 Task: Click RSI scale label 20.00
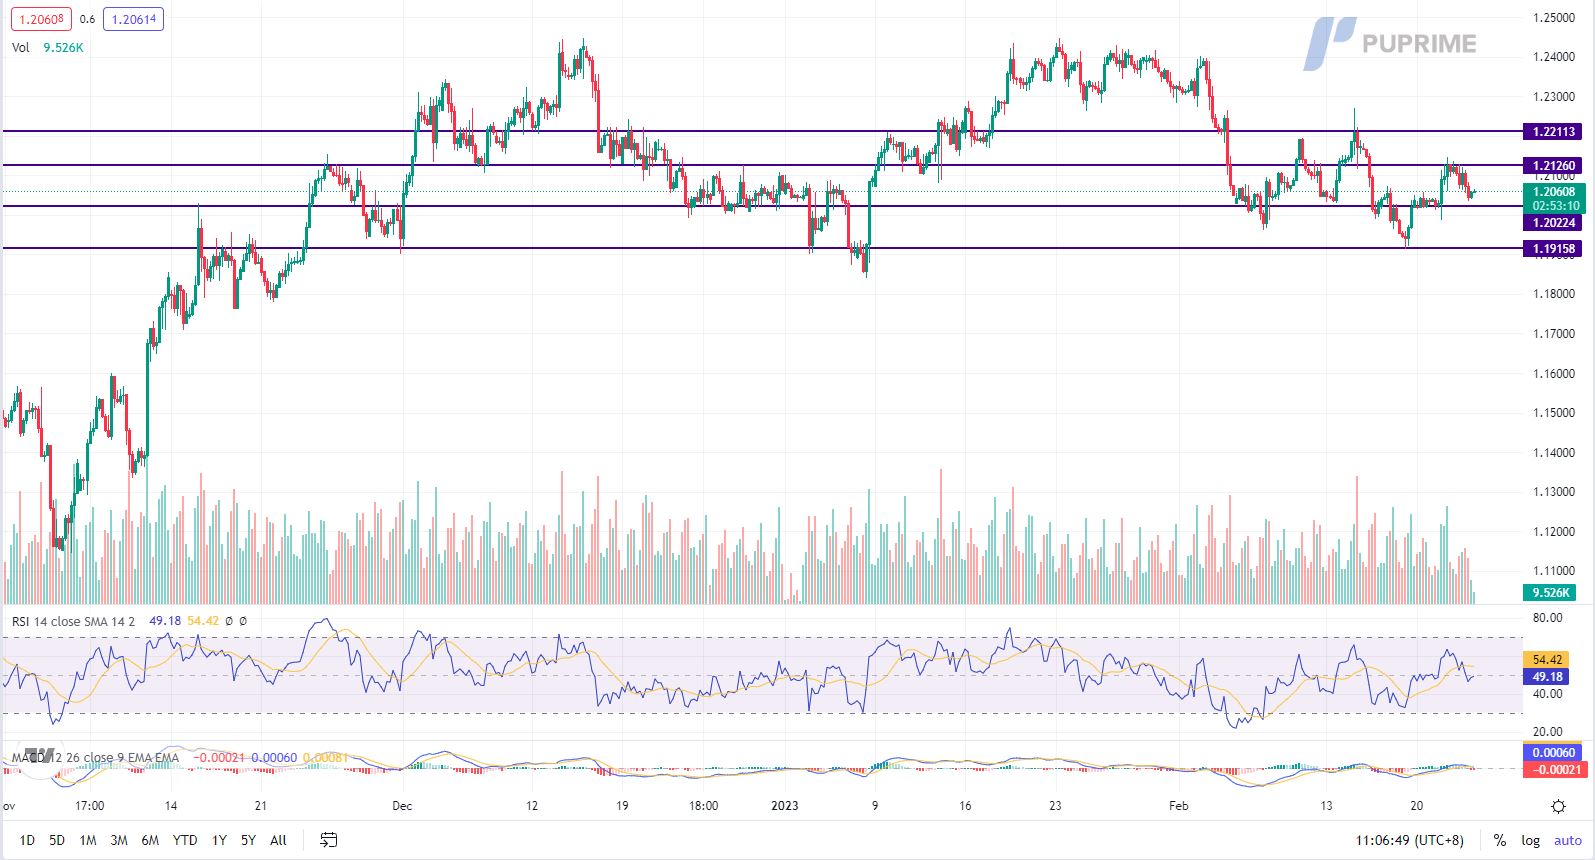1547,732
